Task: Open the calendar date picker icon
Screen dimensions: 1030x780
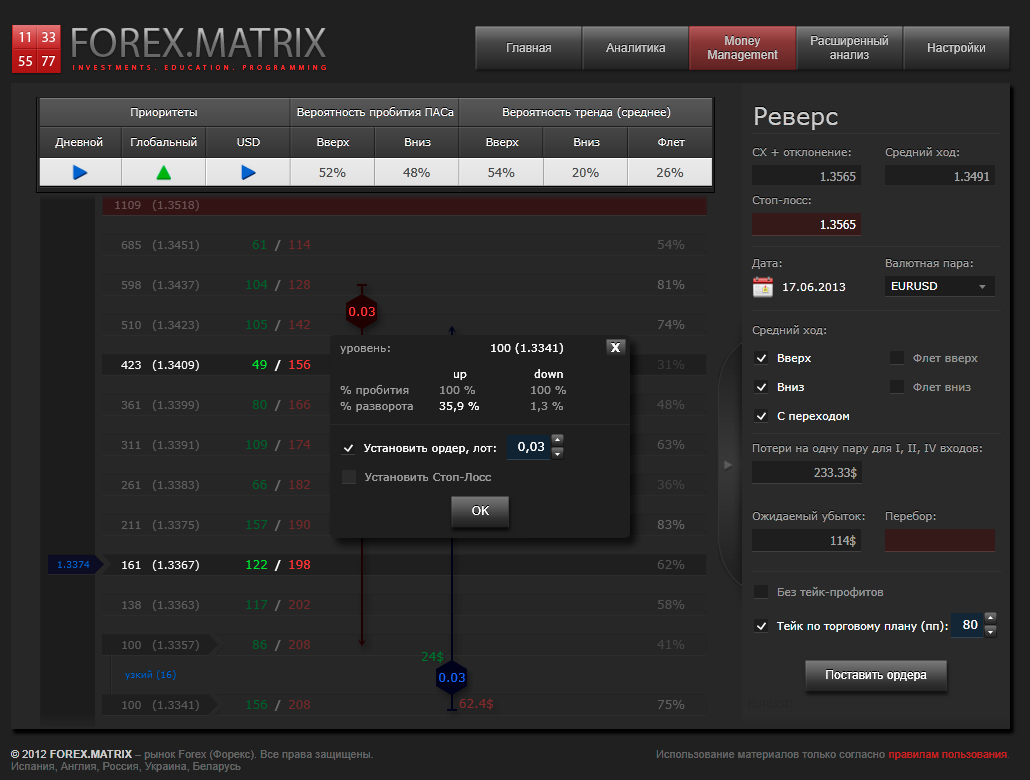Action: (x=763, y=287)
